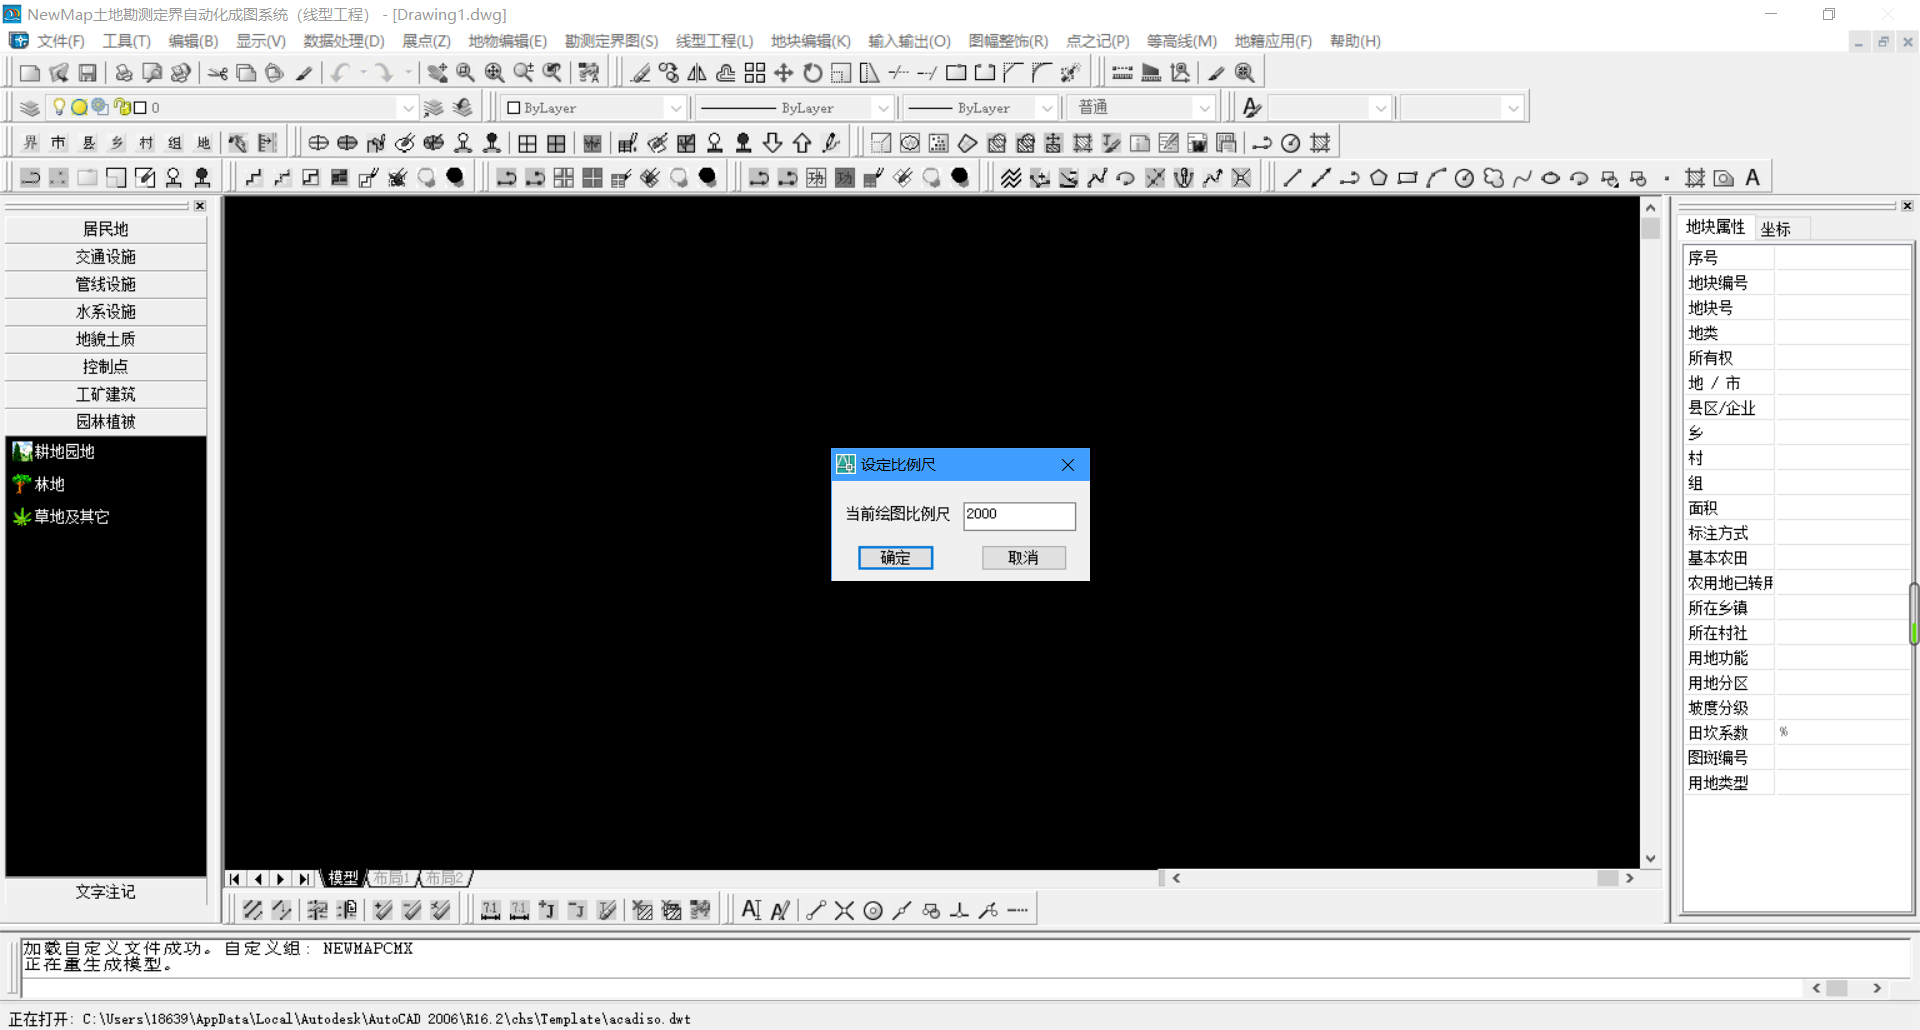1920x1030 pixels.
Task: Open the 数据处理(D) menu
Action: (344, 41)
